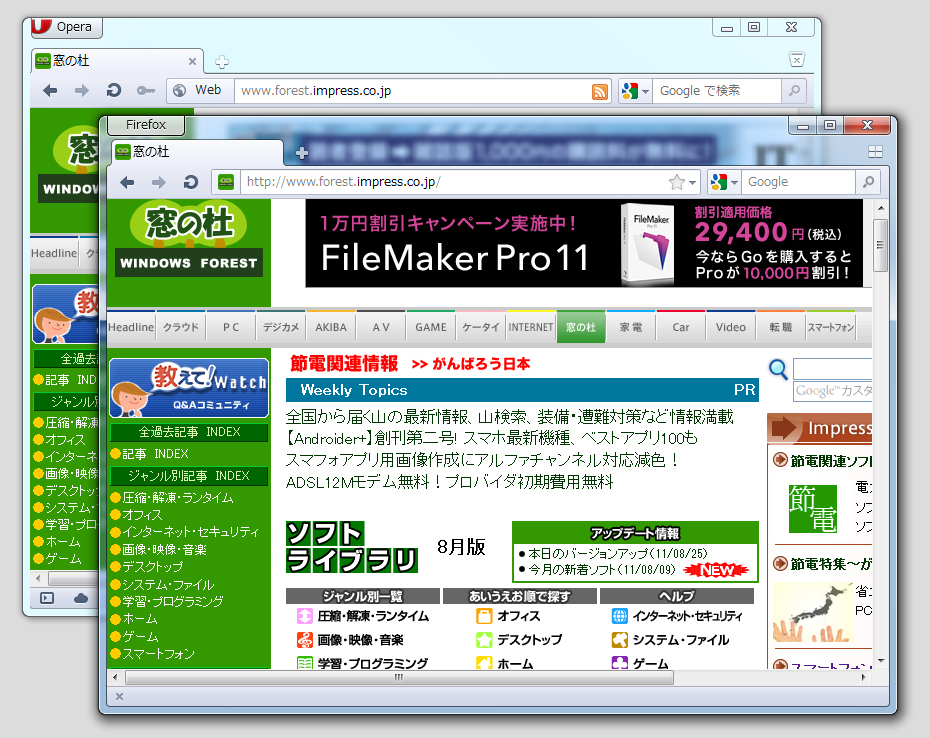930x738 pixels.
Task: Click Firefox's forward navigation arrow
Action: click(160, 183)
